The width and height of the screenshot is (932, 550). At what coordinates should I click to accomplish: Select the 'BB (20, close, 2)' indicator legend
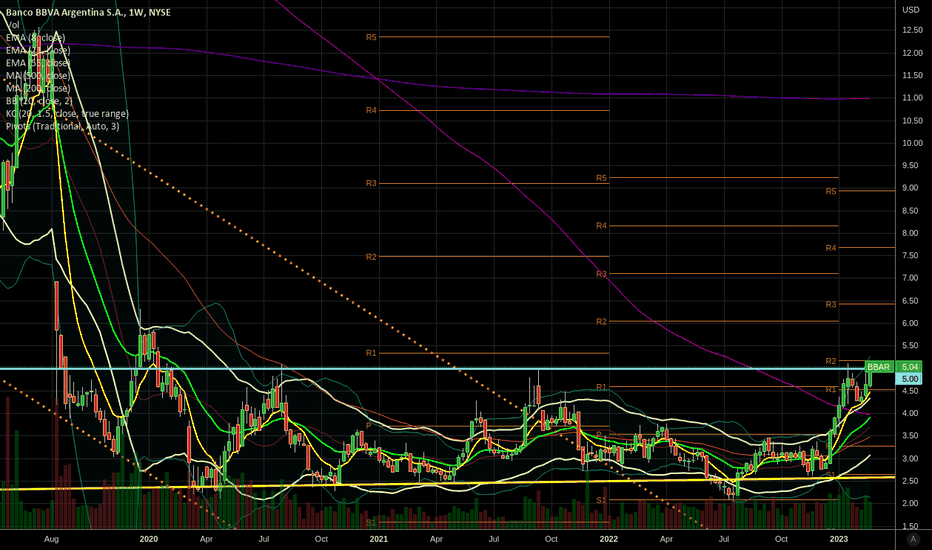pos(39,101)
